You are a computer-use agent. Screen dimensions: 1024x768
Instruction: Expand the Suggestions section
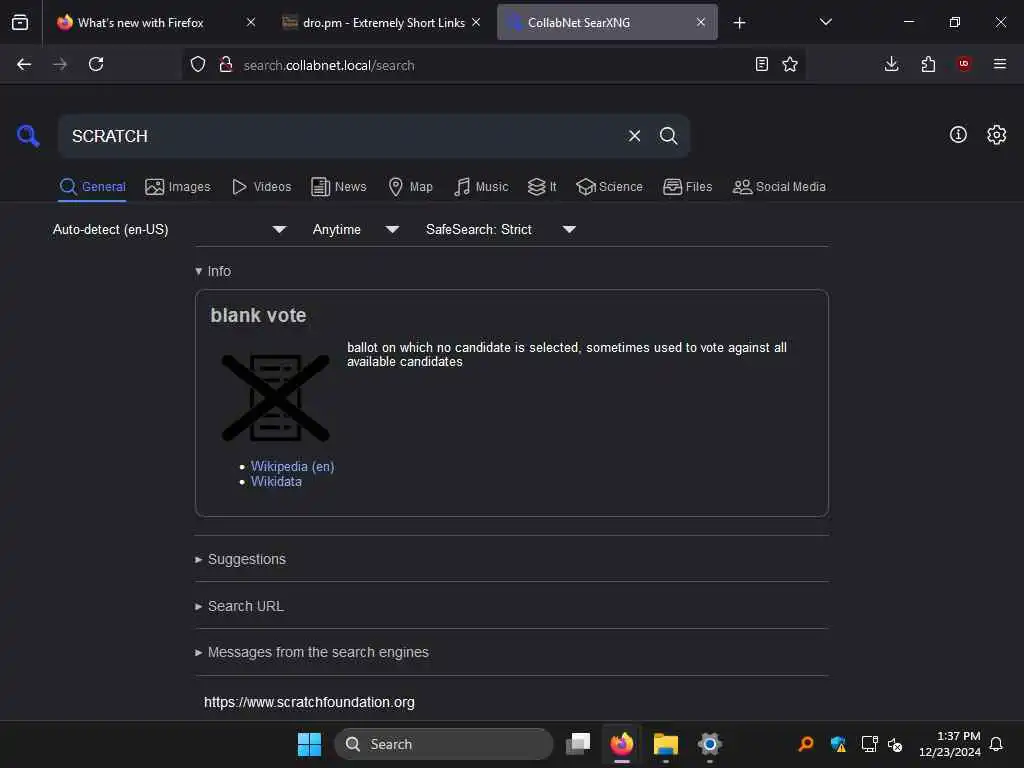240,559
